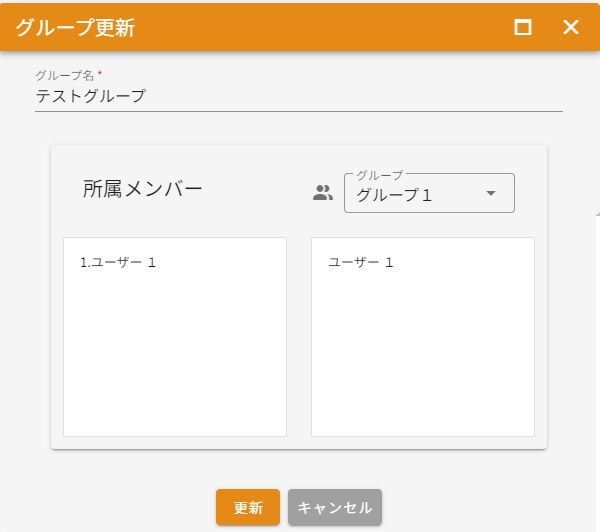This screenshot has height=532, width=600.
Task: Select ユーザー 1 in the right user list
Action: [x=361, y=262]
